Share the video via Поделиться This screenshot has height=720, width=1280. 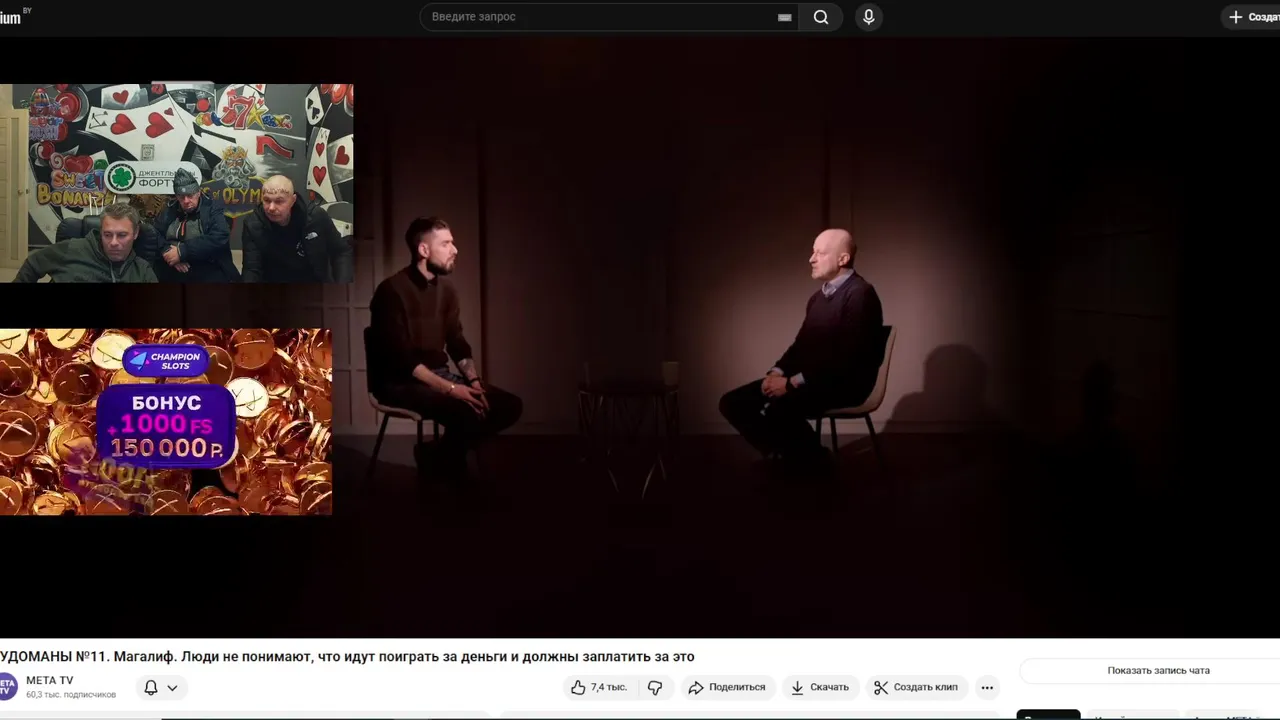coord(727,687)
